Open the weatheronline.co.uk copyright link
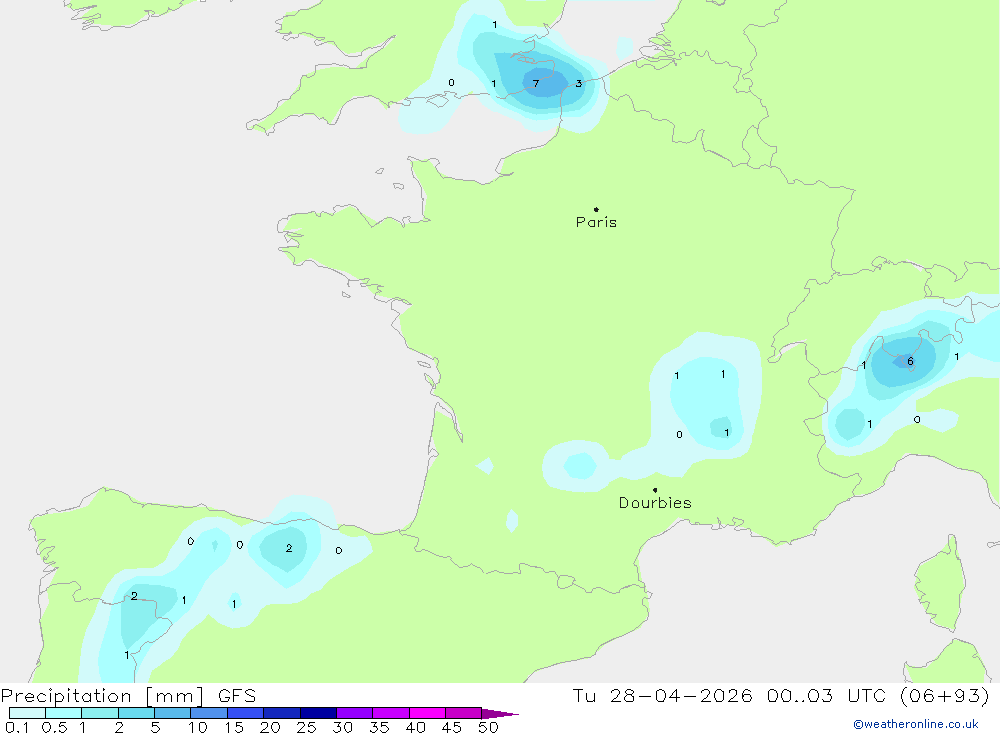Image resolution: width=1000 pixels, height=733 pixels. pyautogui.click(x=916, y=724)
